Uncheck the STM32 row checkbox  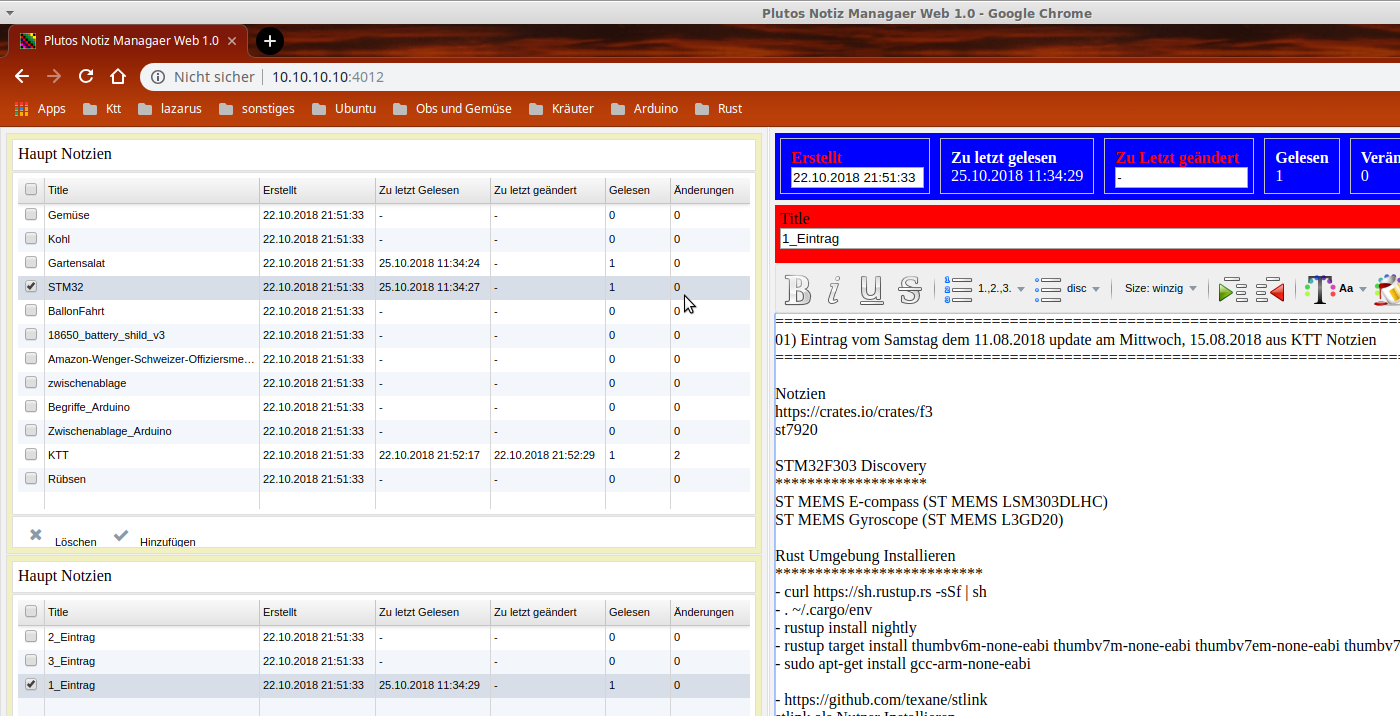[x=31, y=287]
